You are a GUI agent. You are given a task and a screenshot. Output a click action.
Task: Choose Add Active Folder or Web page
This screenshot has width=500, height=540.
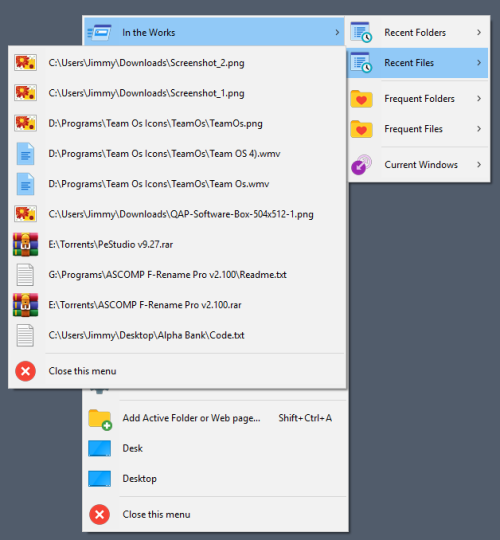215,418
